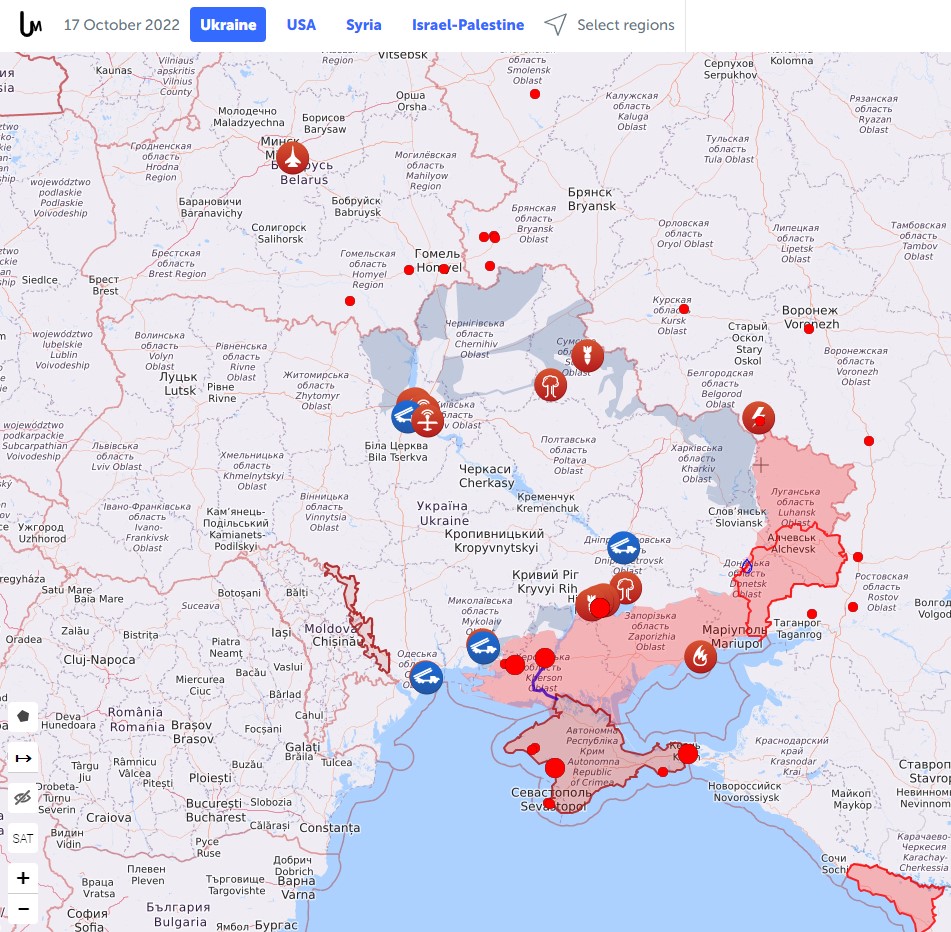Click the blue rocket launcher marker near Odesa
Screen dimensions: 951x932
coord(426,677)
